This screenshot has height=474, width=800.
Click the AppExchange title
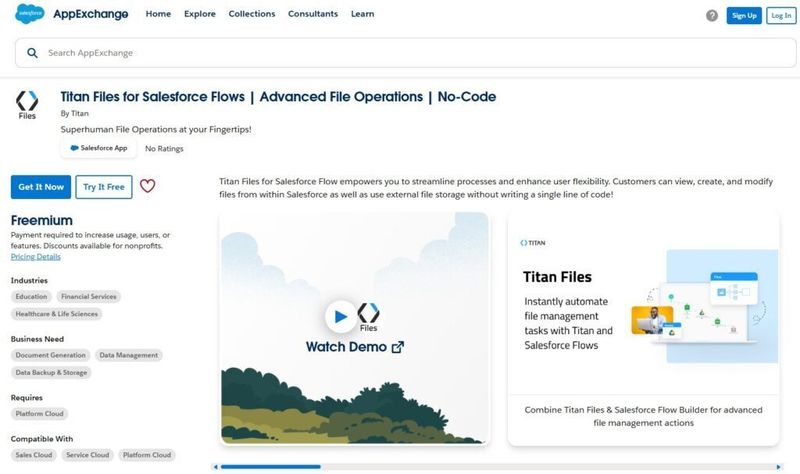click(x=91, y=14)
